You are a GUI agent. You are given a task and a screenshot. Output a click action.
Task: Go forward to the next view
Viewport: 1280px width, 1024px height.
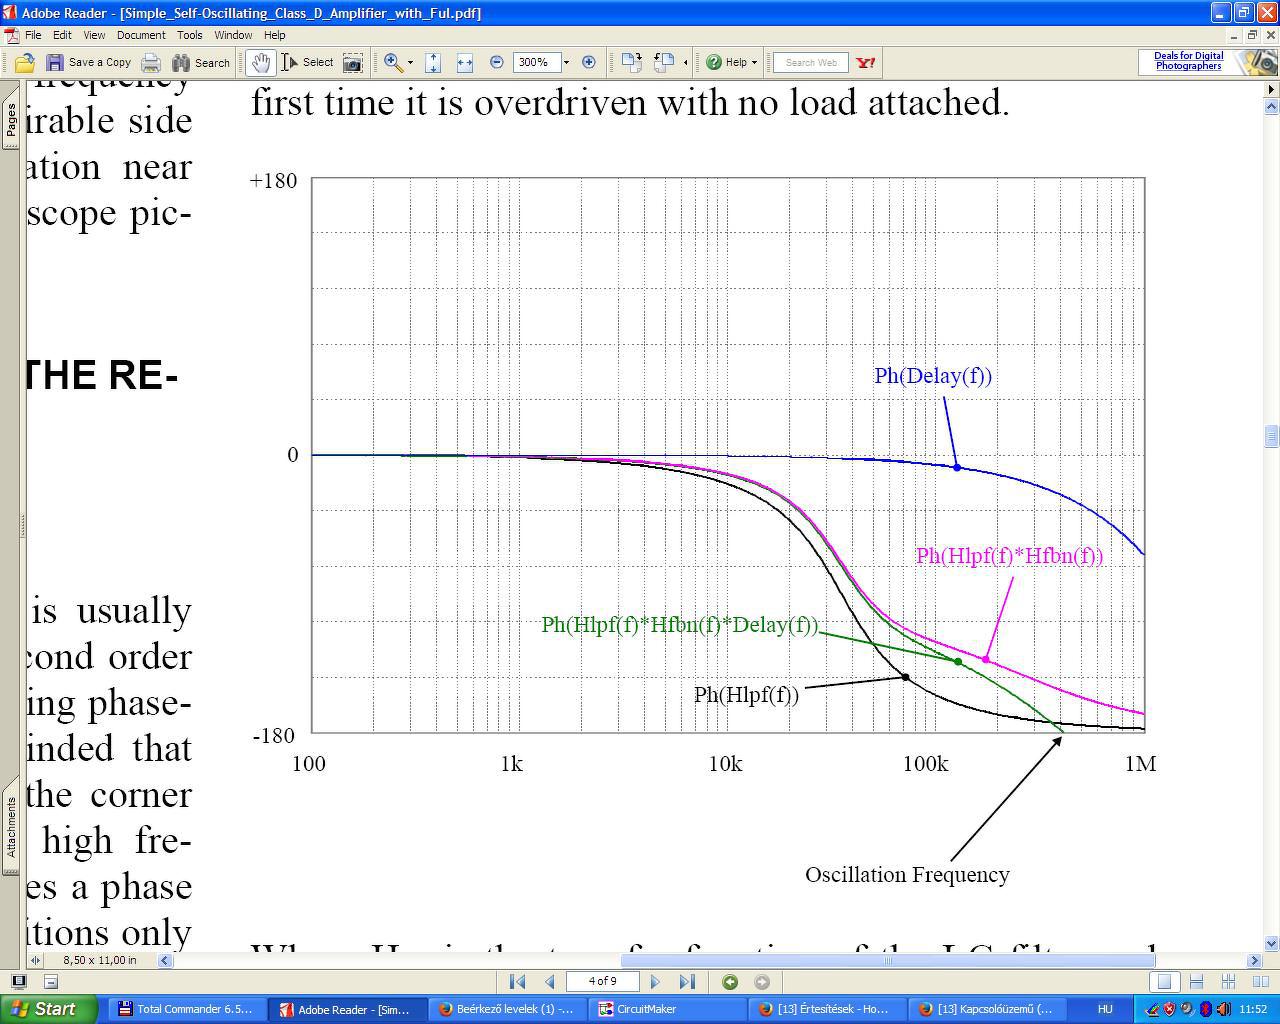(x=762, y=982)
